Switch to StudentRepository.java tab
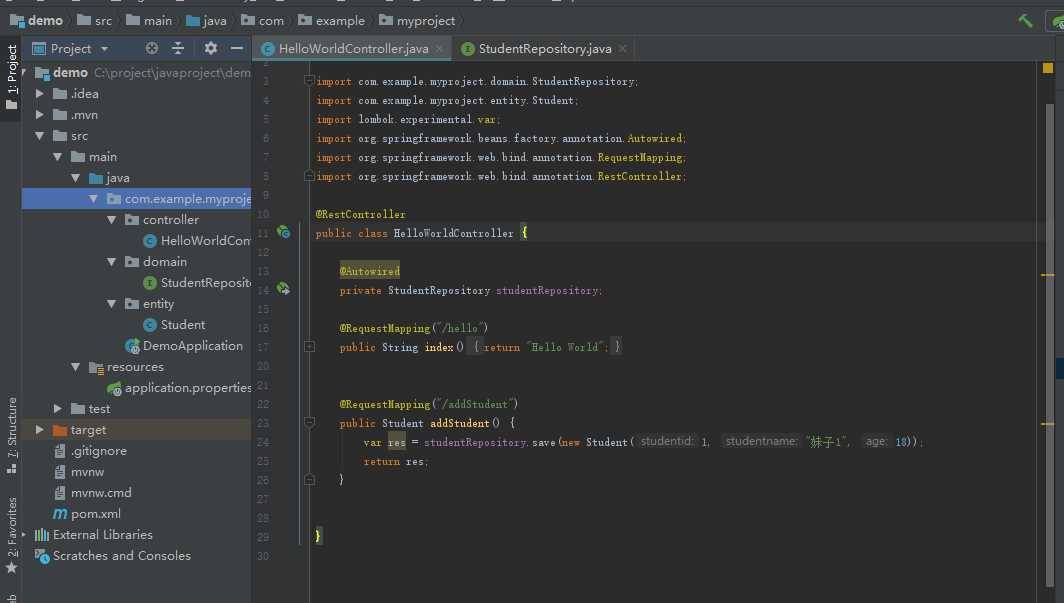 (x=544, y=49)
